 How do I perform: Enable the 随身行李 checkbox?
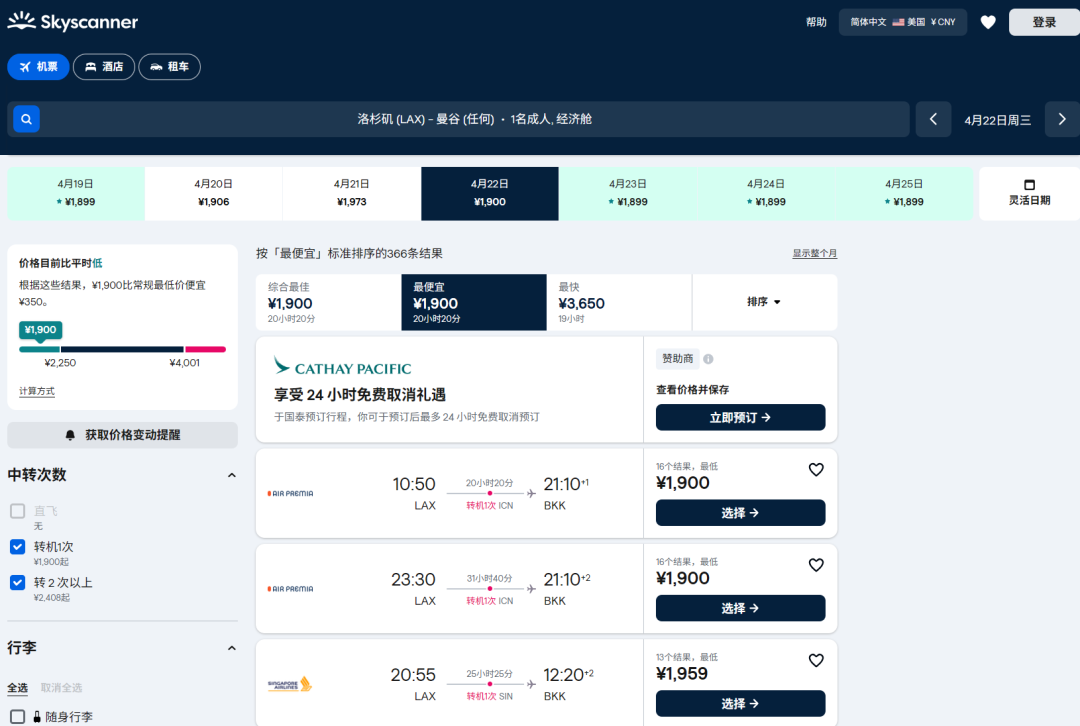coord(17,716)
